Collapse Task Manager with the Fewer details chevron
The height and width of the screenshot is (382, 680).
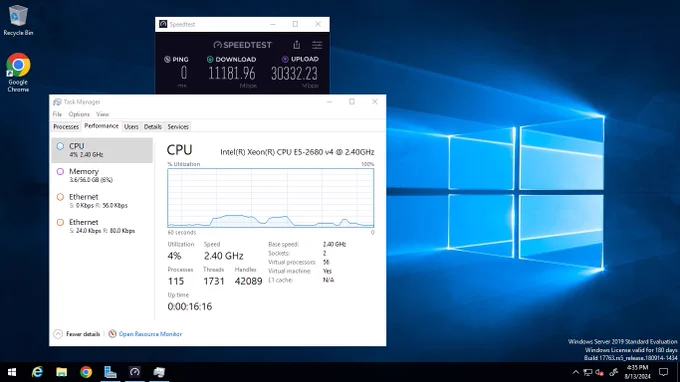[x=58, y=334]
